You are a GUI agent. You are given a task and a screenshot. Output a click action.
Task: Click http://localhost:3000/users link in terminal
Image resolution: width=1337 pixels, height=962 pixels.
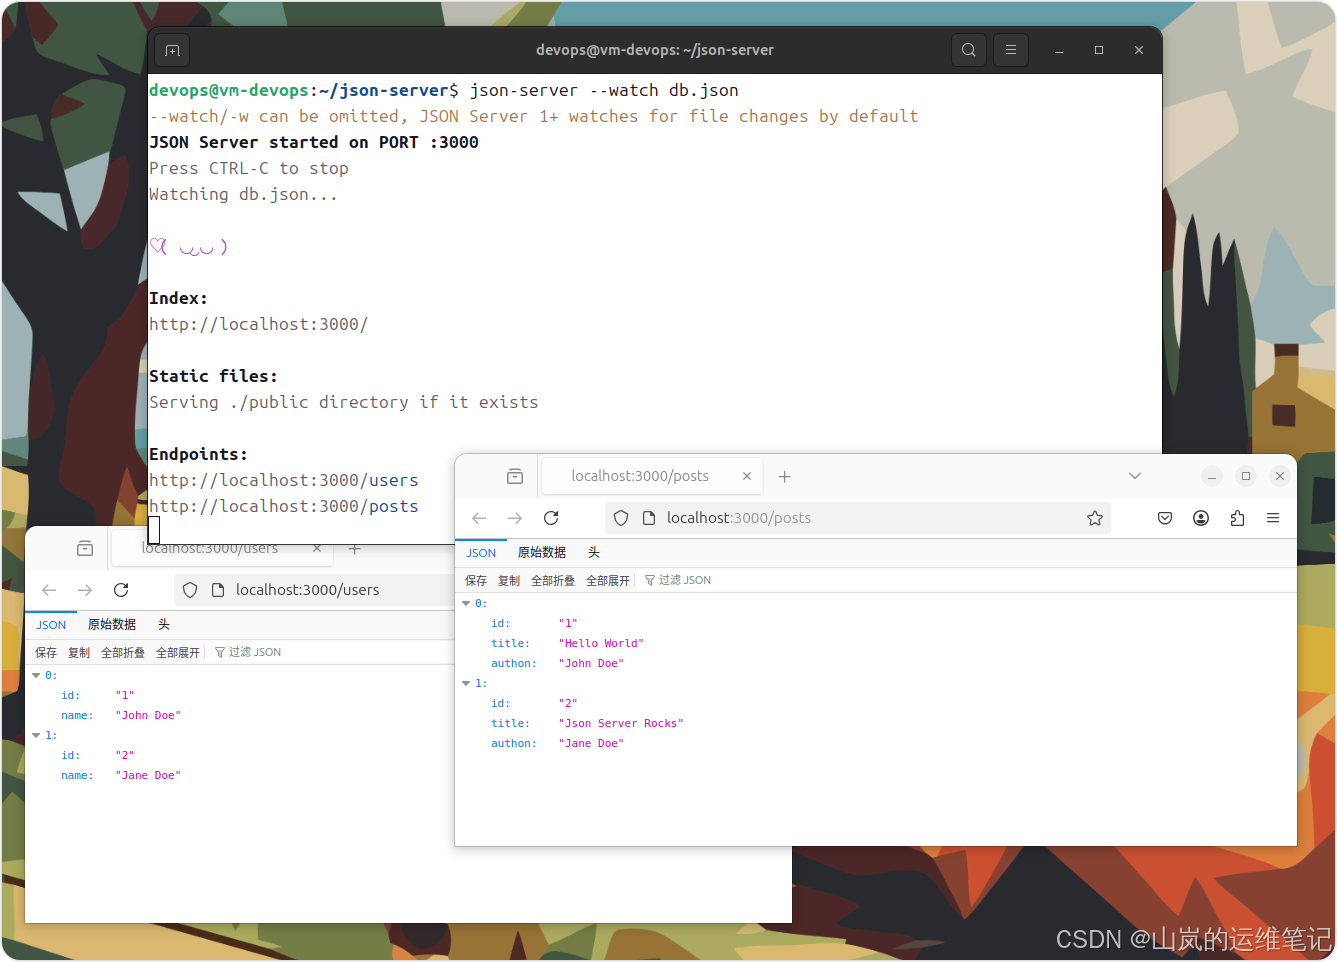click(x=284, y=480)
